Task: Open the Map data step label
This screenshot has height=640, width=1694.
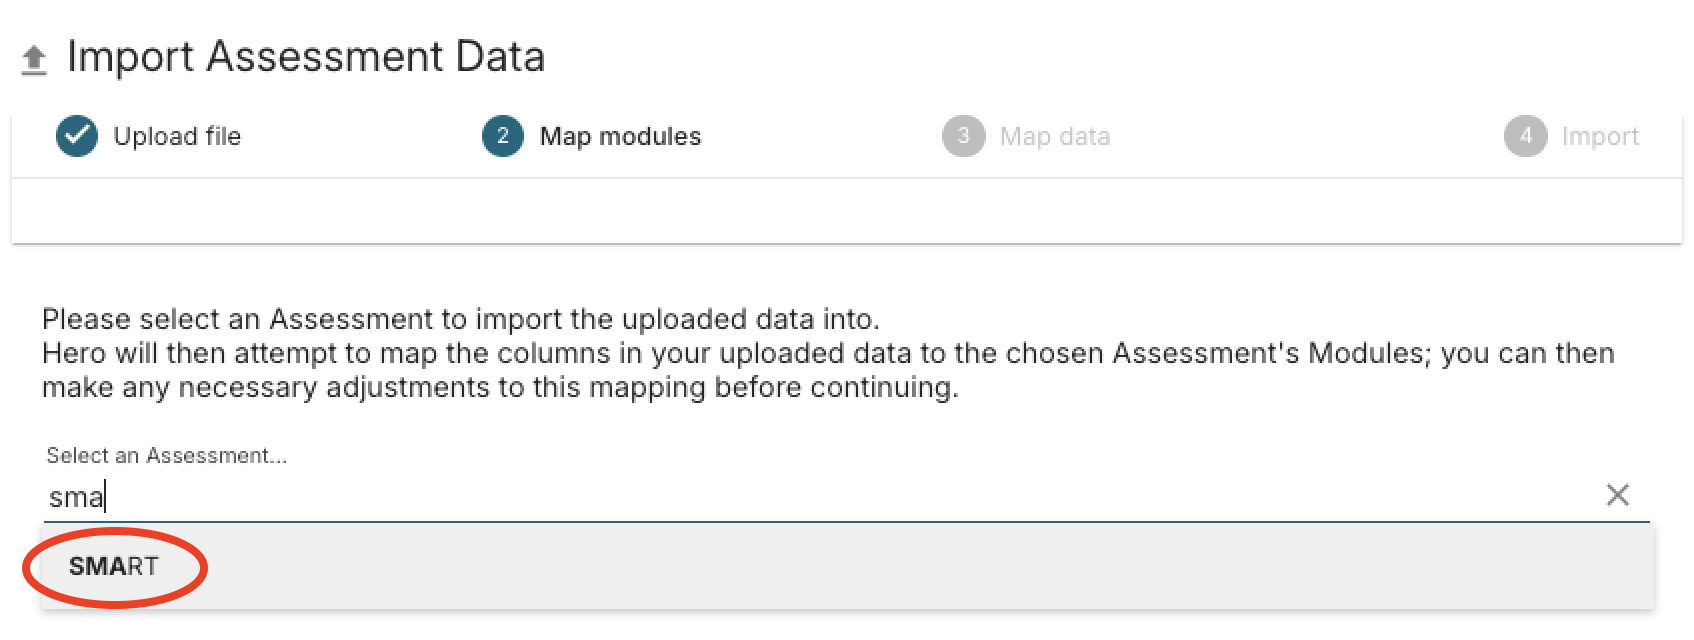Action: click(x=1055, y=136)
